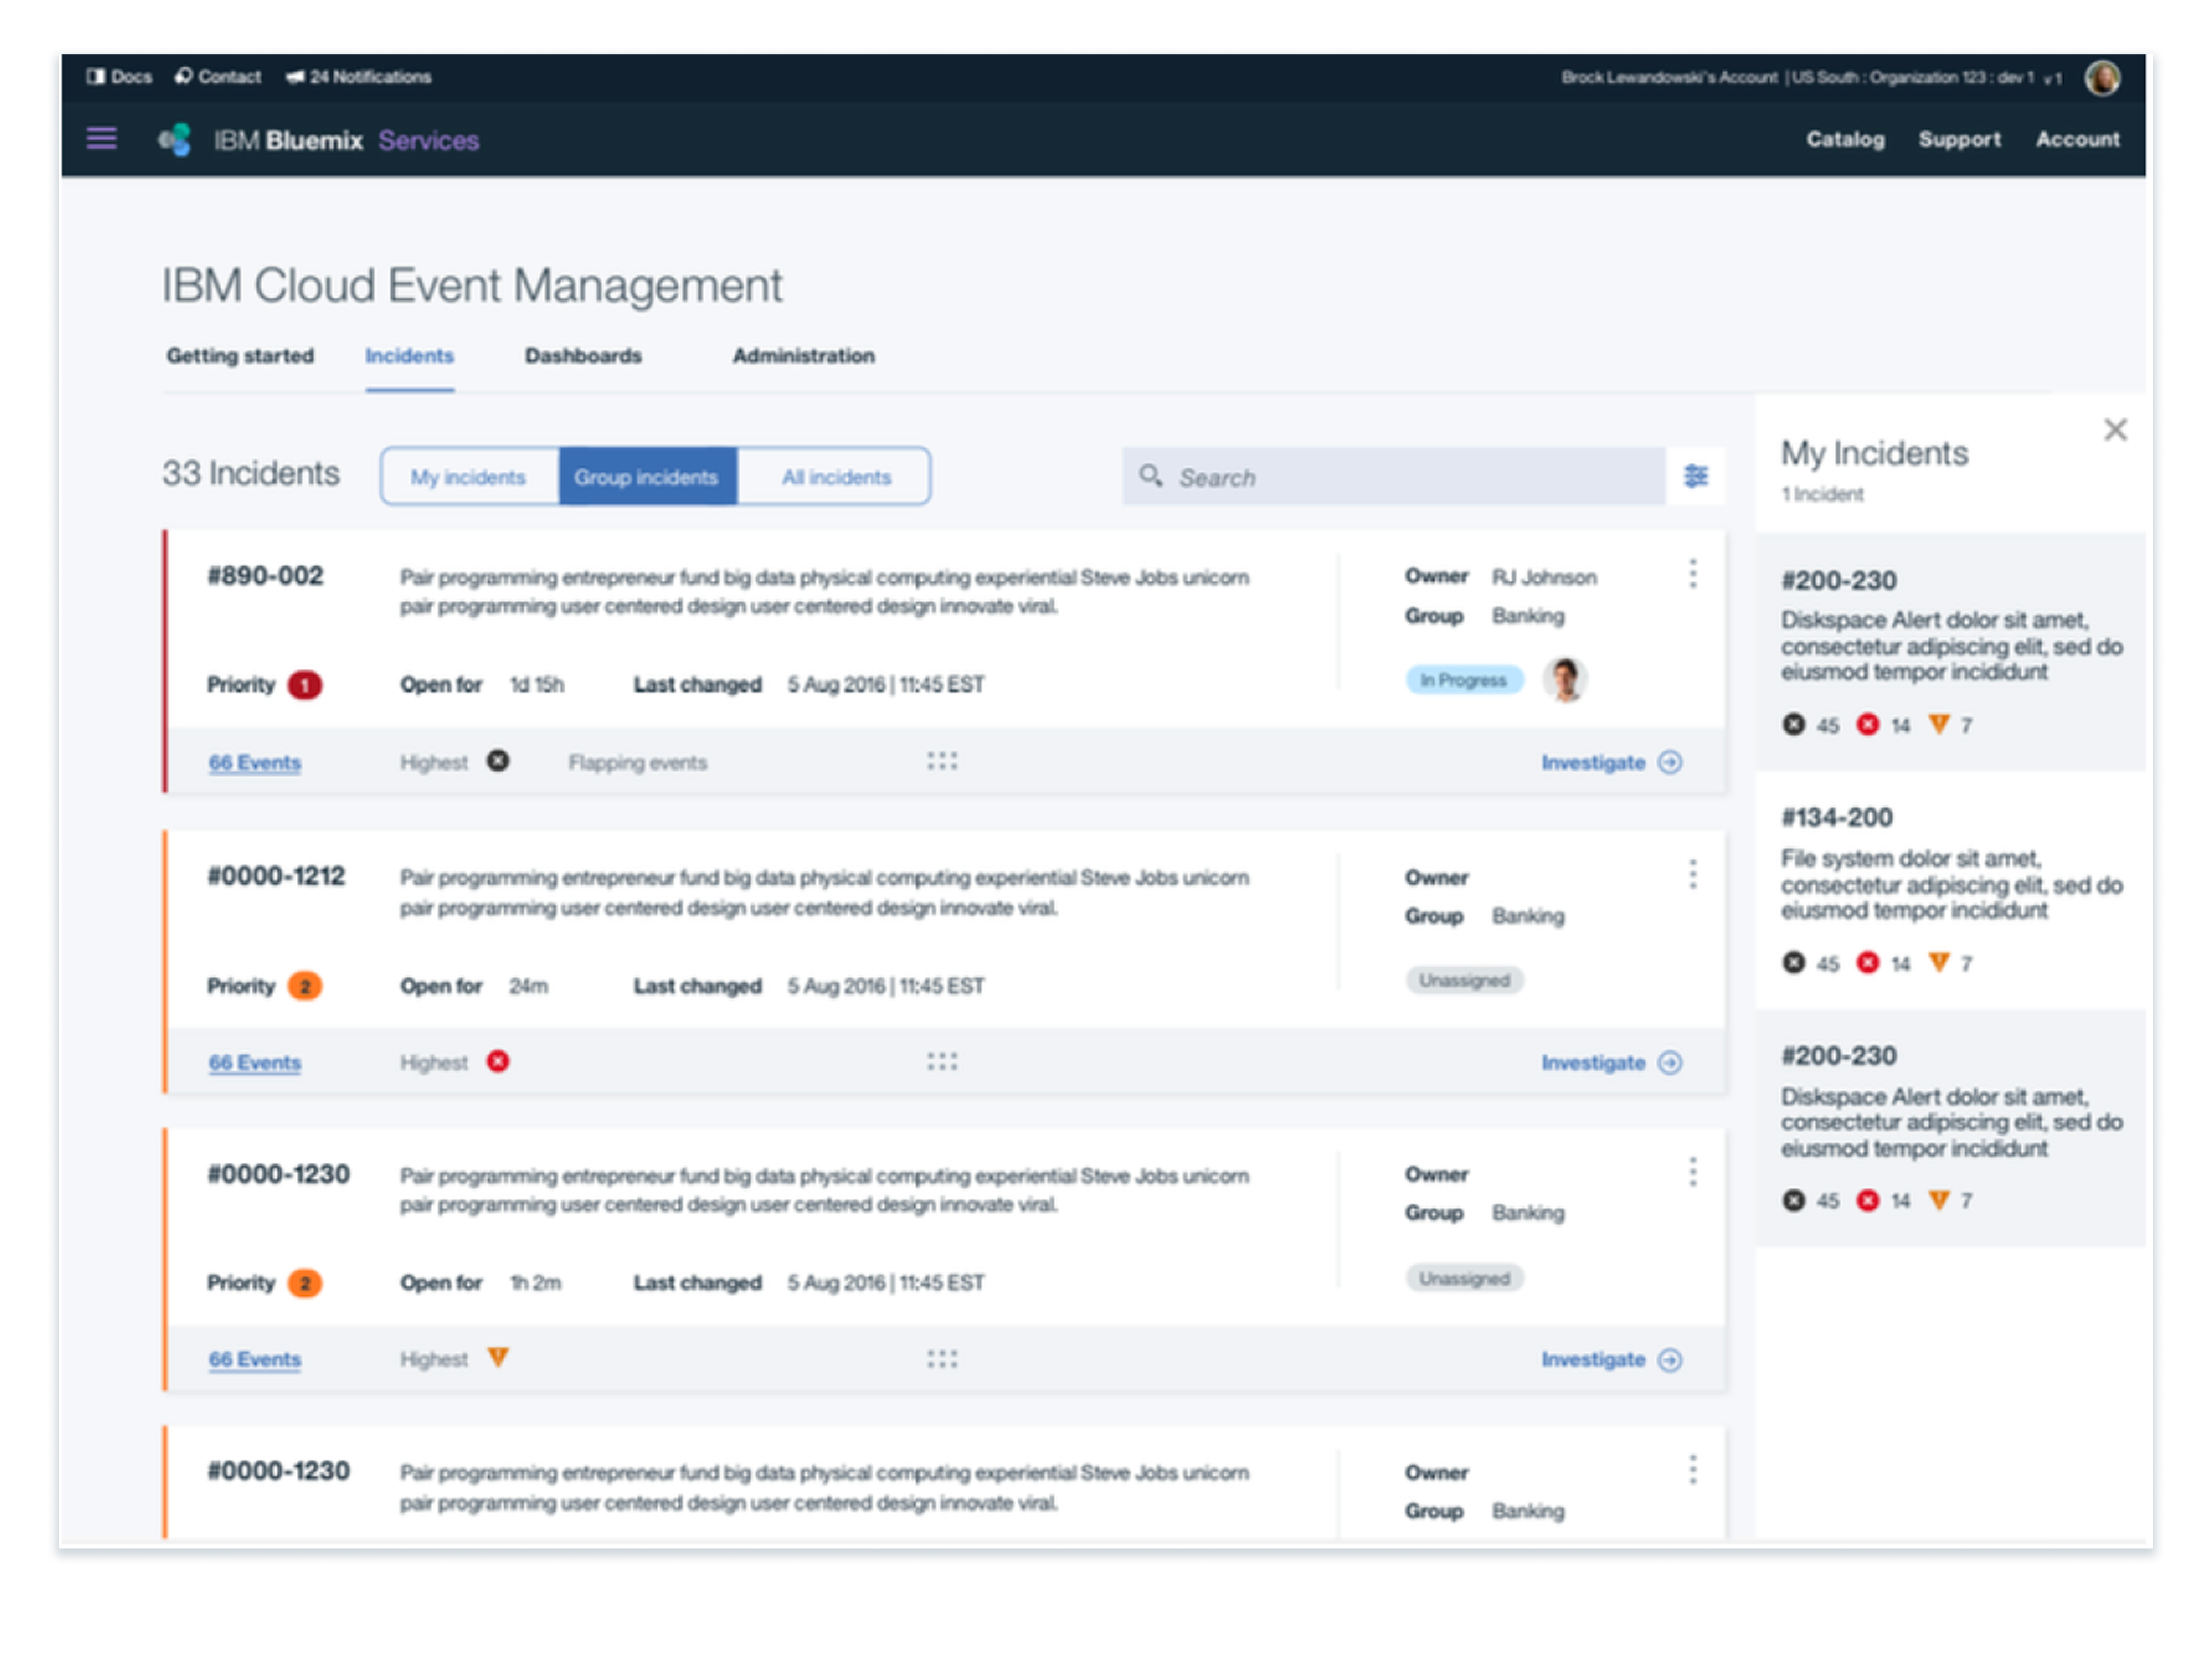The height and width of the screenshot is (1659, 2212).
Task: Open the Getting started tab
Action: 240,356
